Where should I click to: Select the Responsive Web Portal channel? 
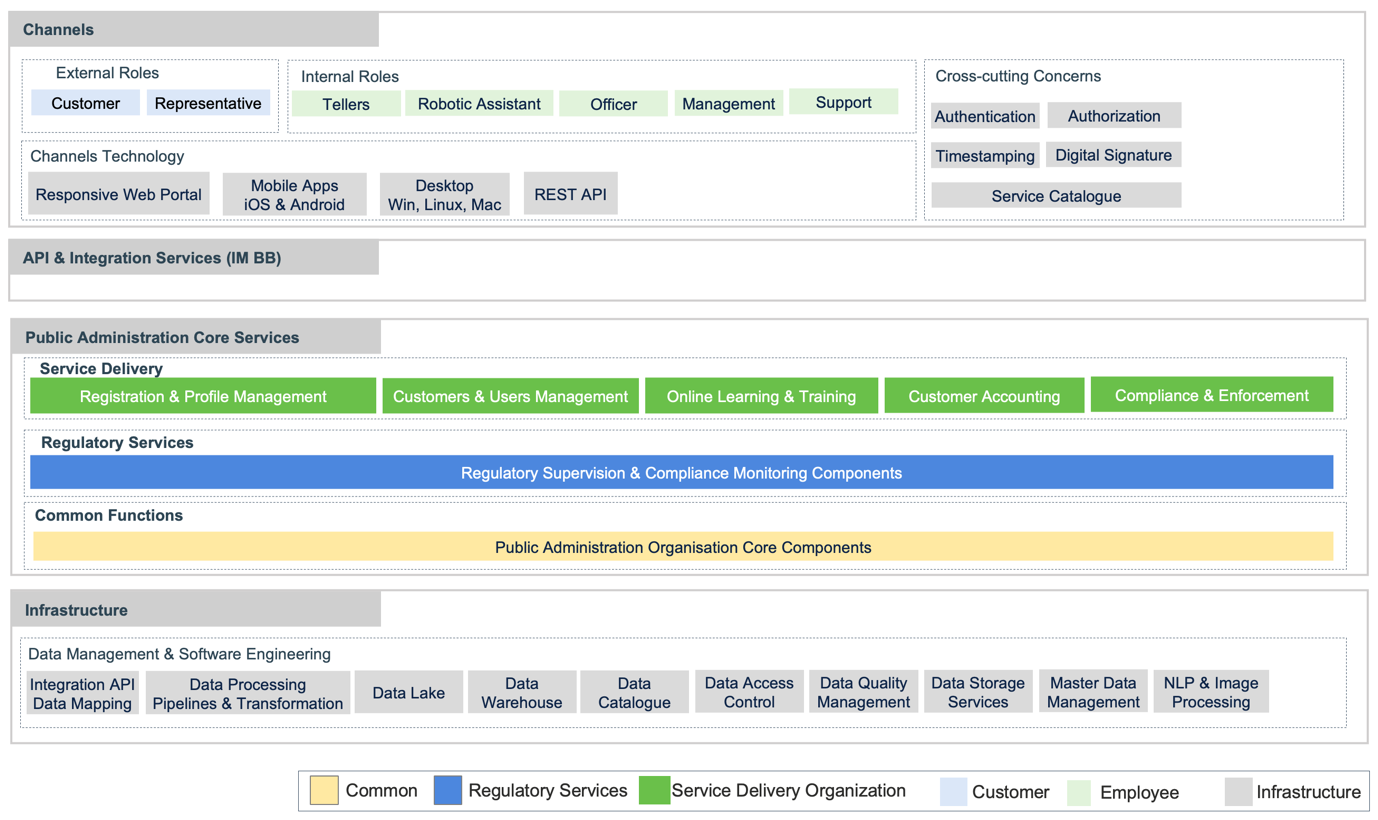tap(119, 195)
